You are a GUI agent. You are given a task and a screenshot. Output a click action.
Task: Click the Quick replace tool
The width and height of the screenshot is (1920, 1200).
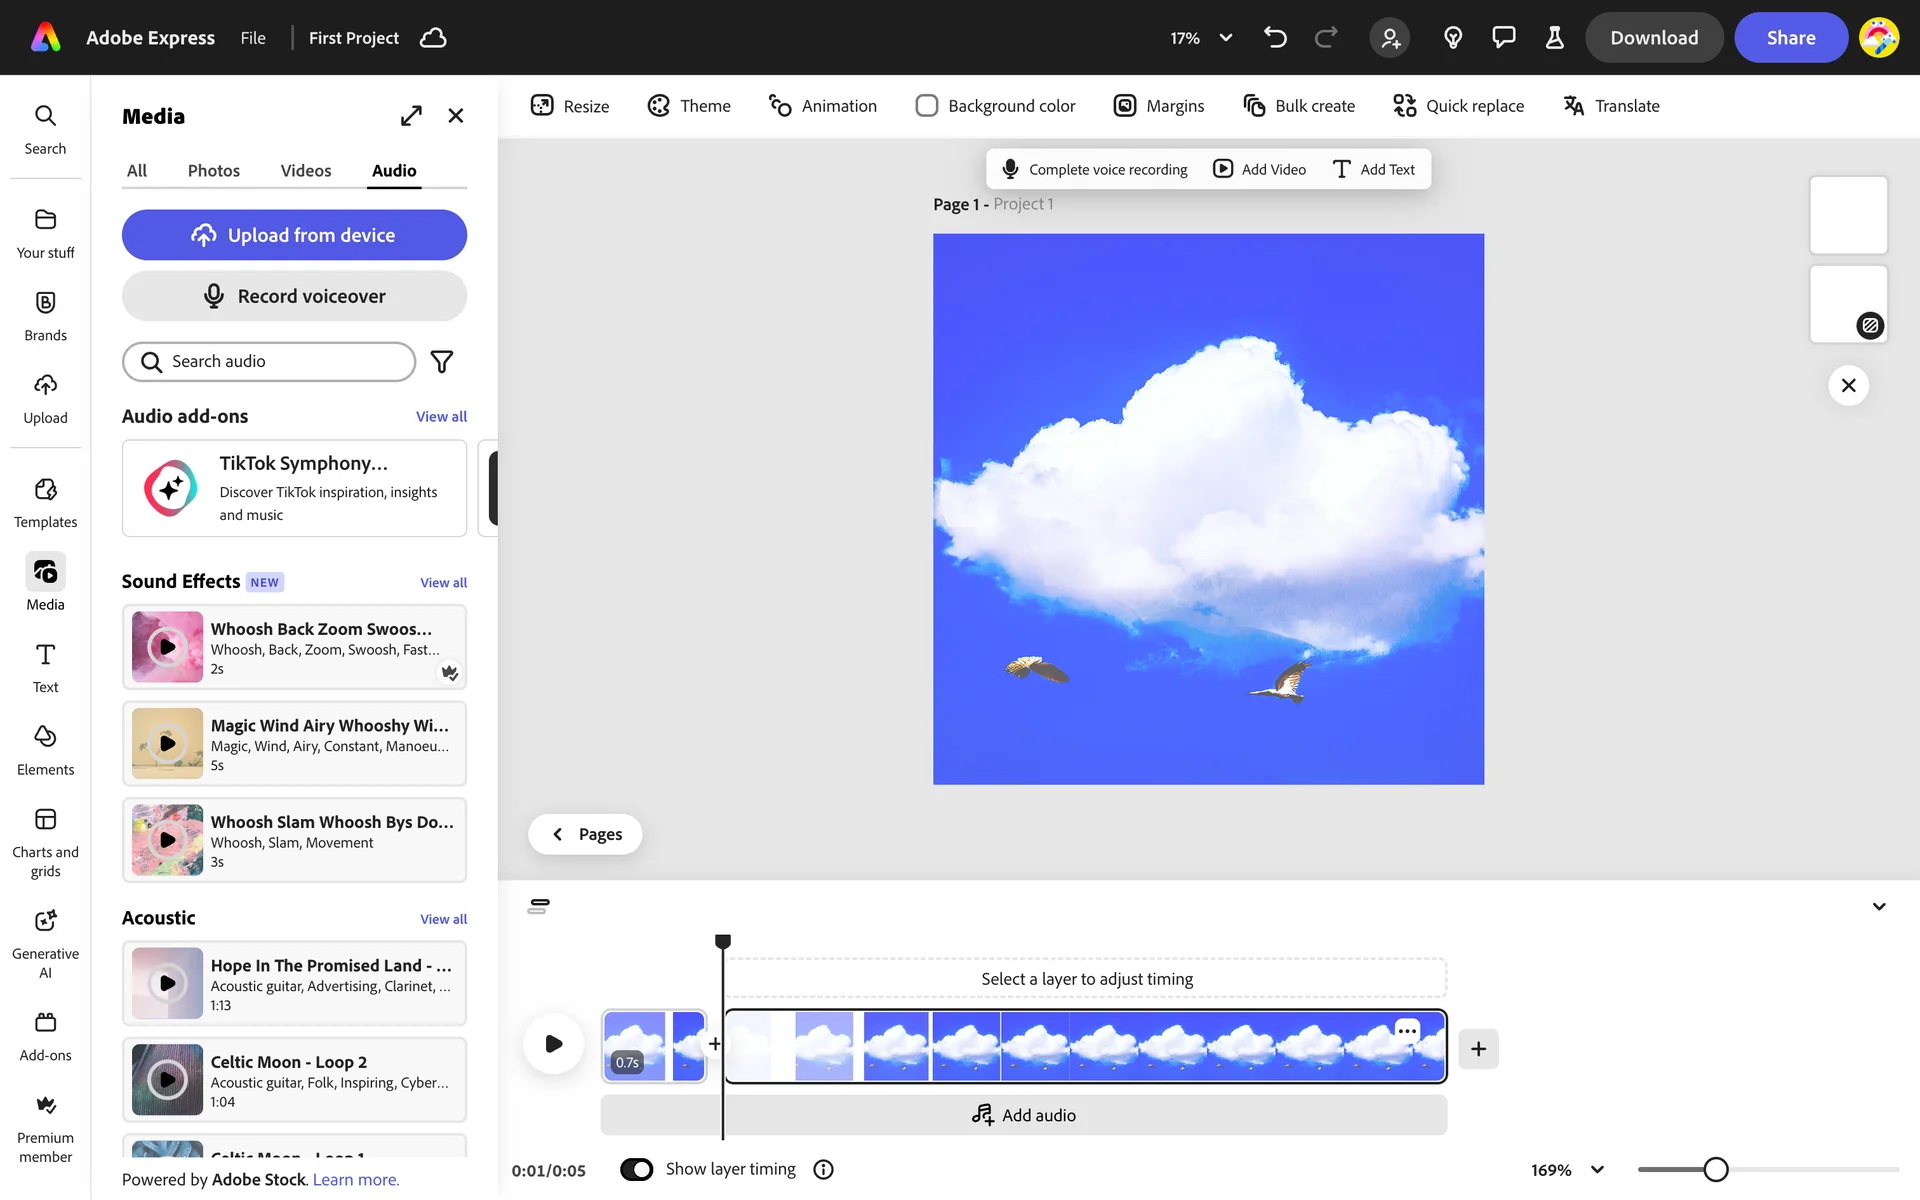point(1458,106)
